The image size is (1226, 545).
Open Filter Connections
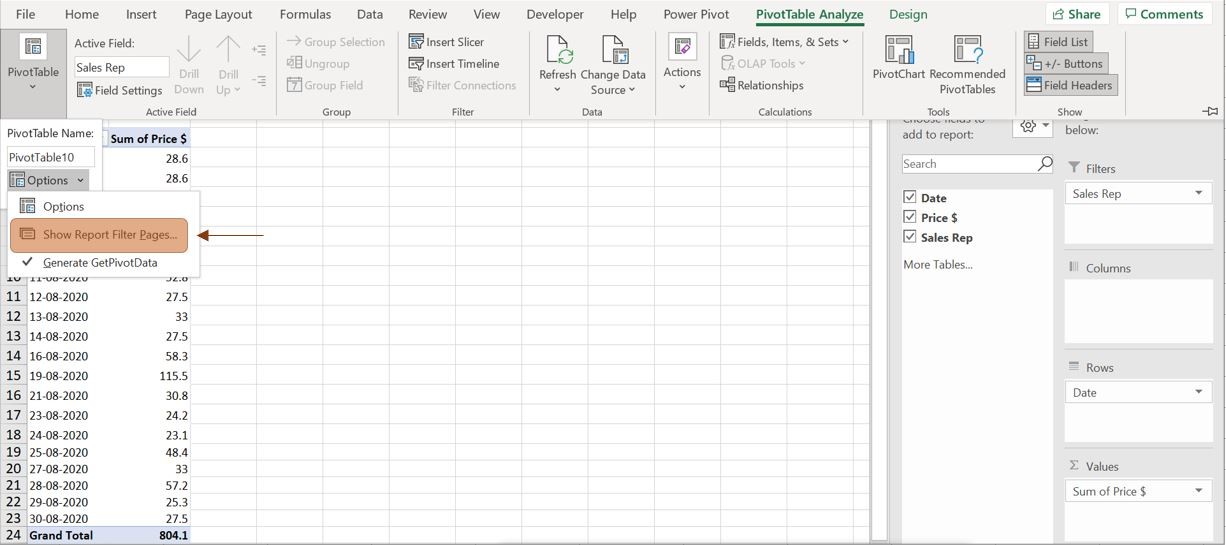[x=462, y=85]
